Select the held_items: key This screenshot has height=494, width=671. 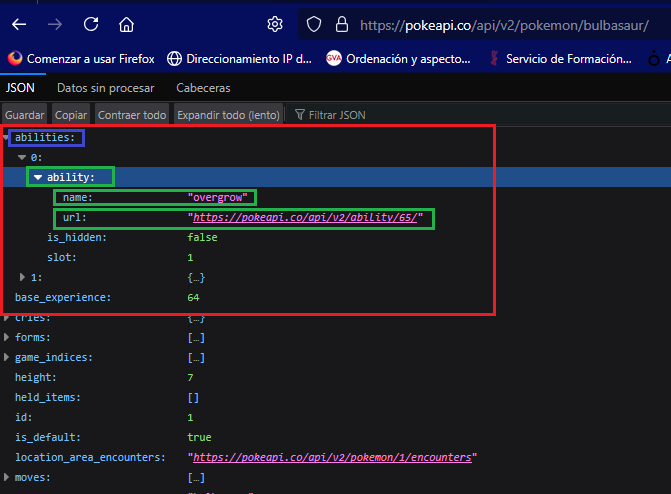48,397
